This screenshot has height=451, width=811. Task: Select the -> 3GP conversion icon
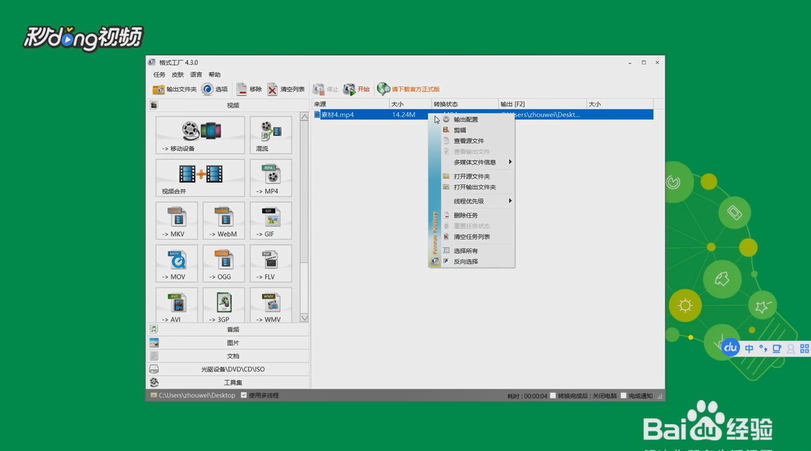click(223, 305)
